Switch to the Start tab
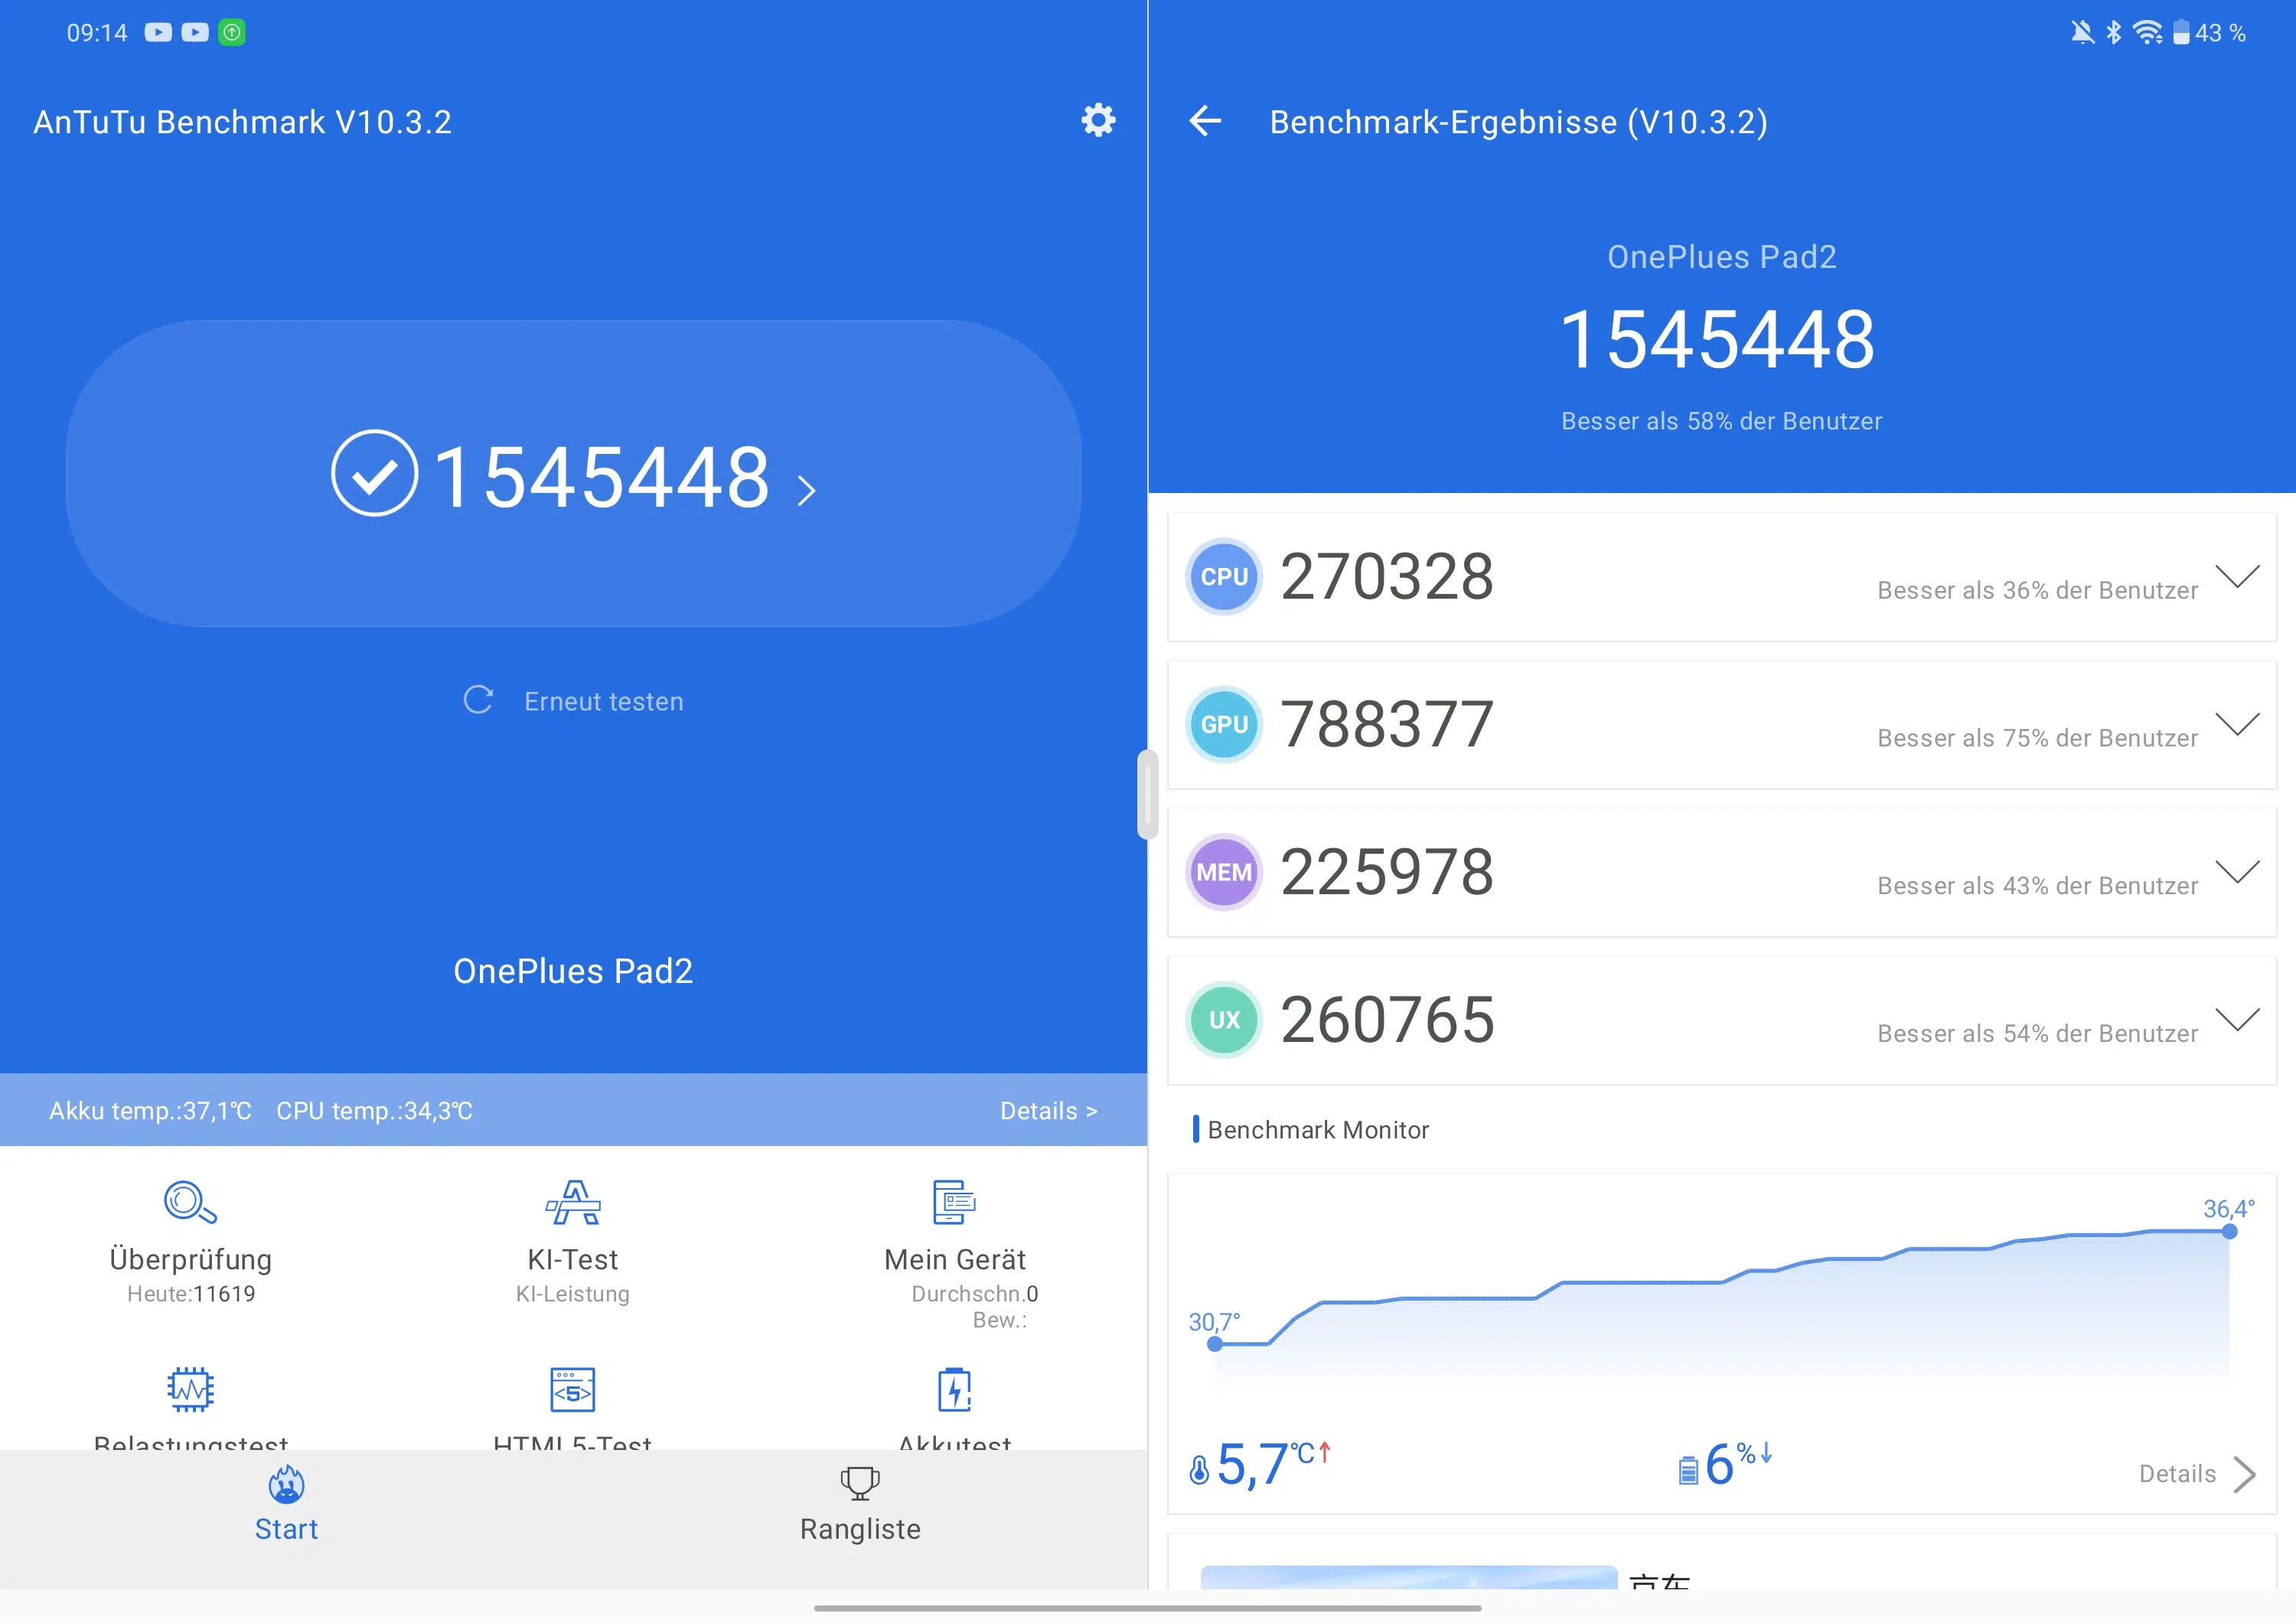 tap(287, 1505)
